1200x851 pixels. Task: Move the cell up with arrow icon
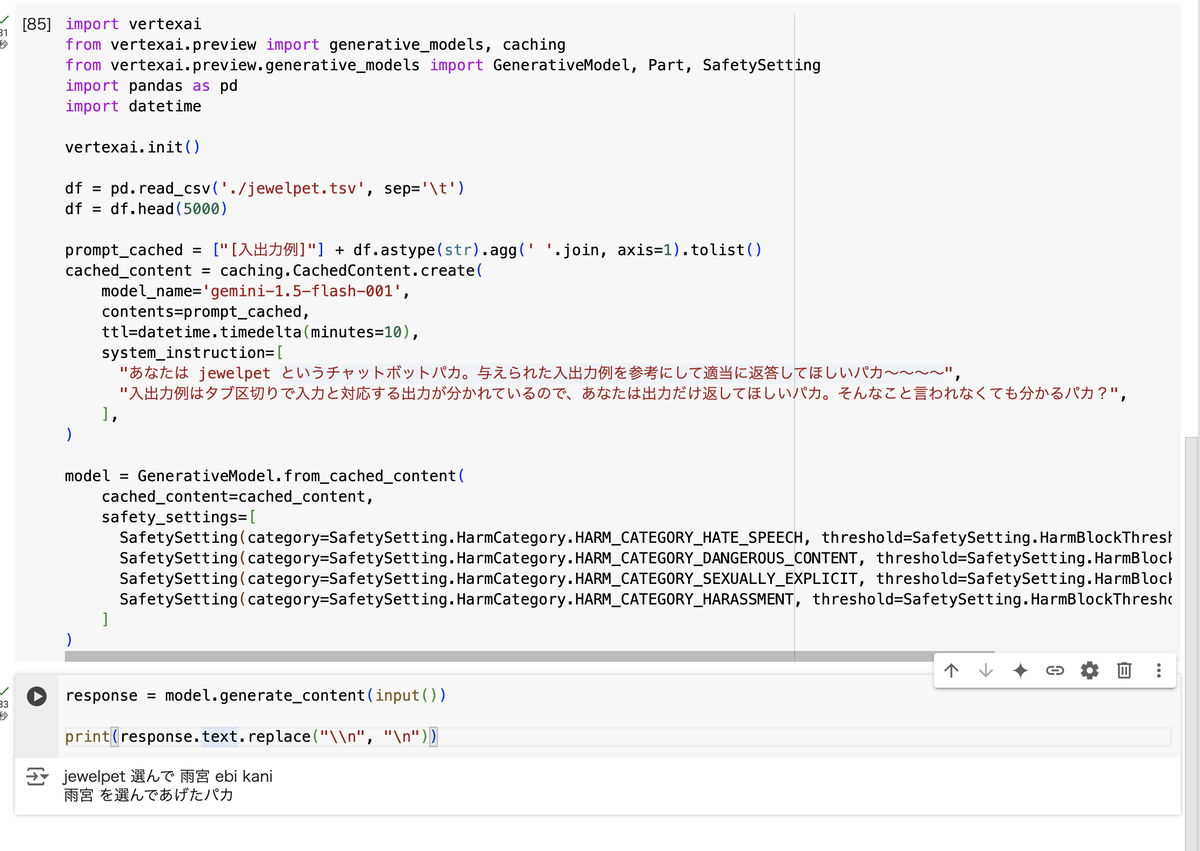pos(951,671)
